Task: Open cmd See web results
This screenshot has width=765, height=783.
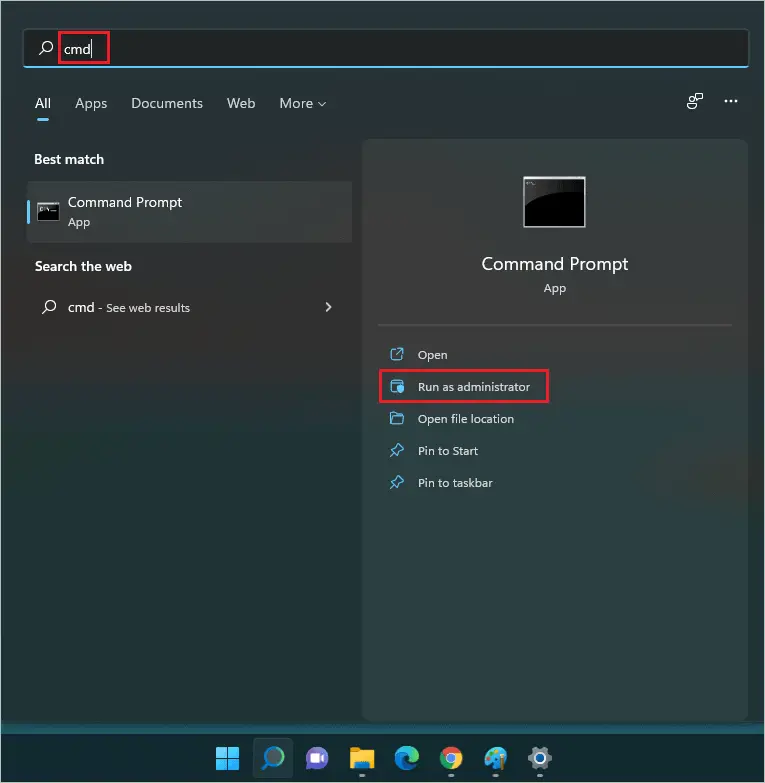Action: (190, 307)
